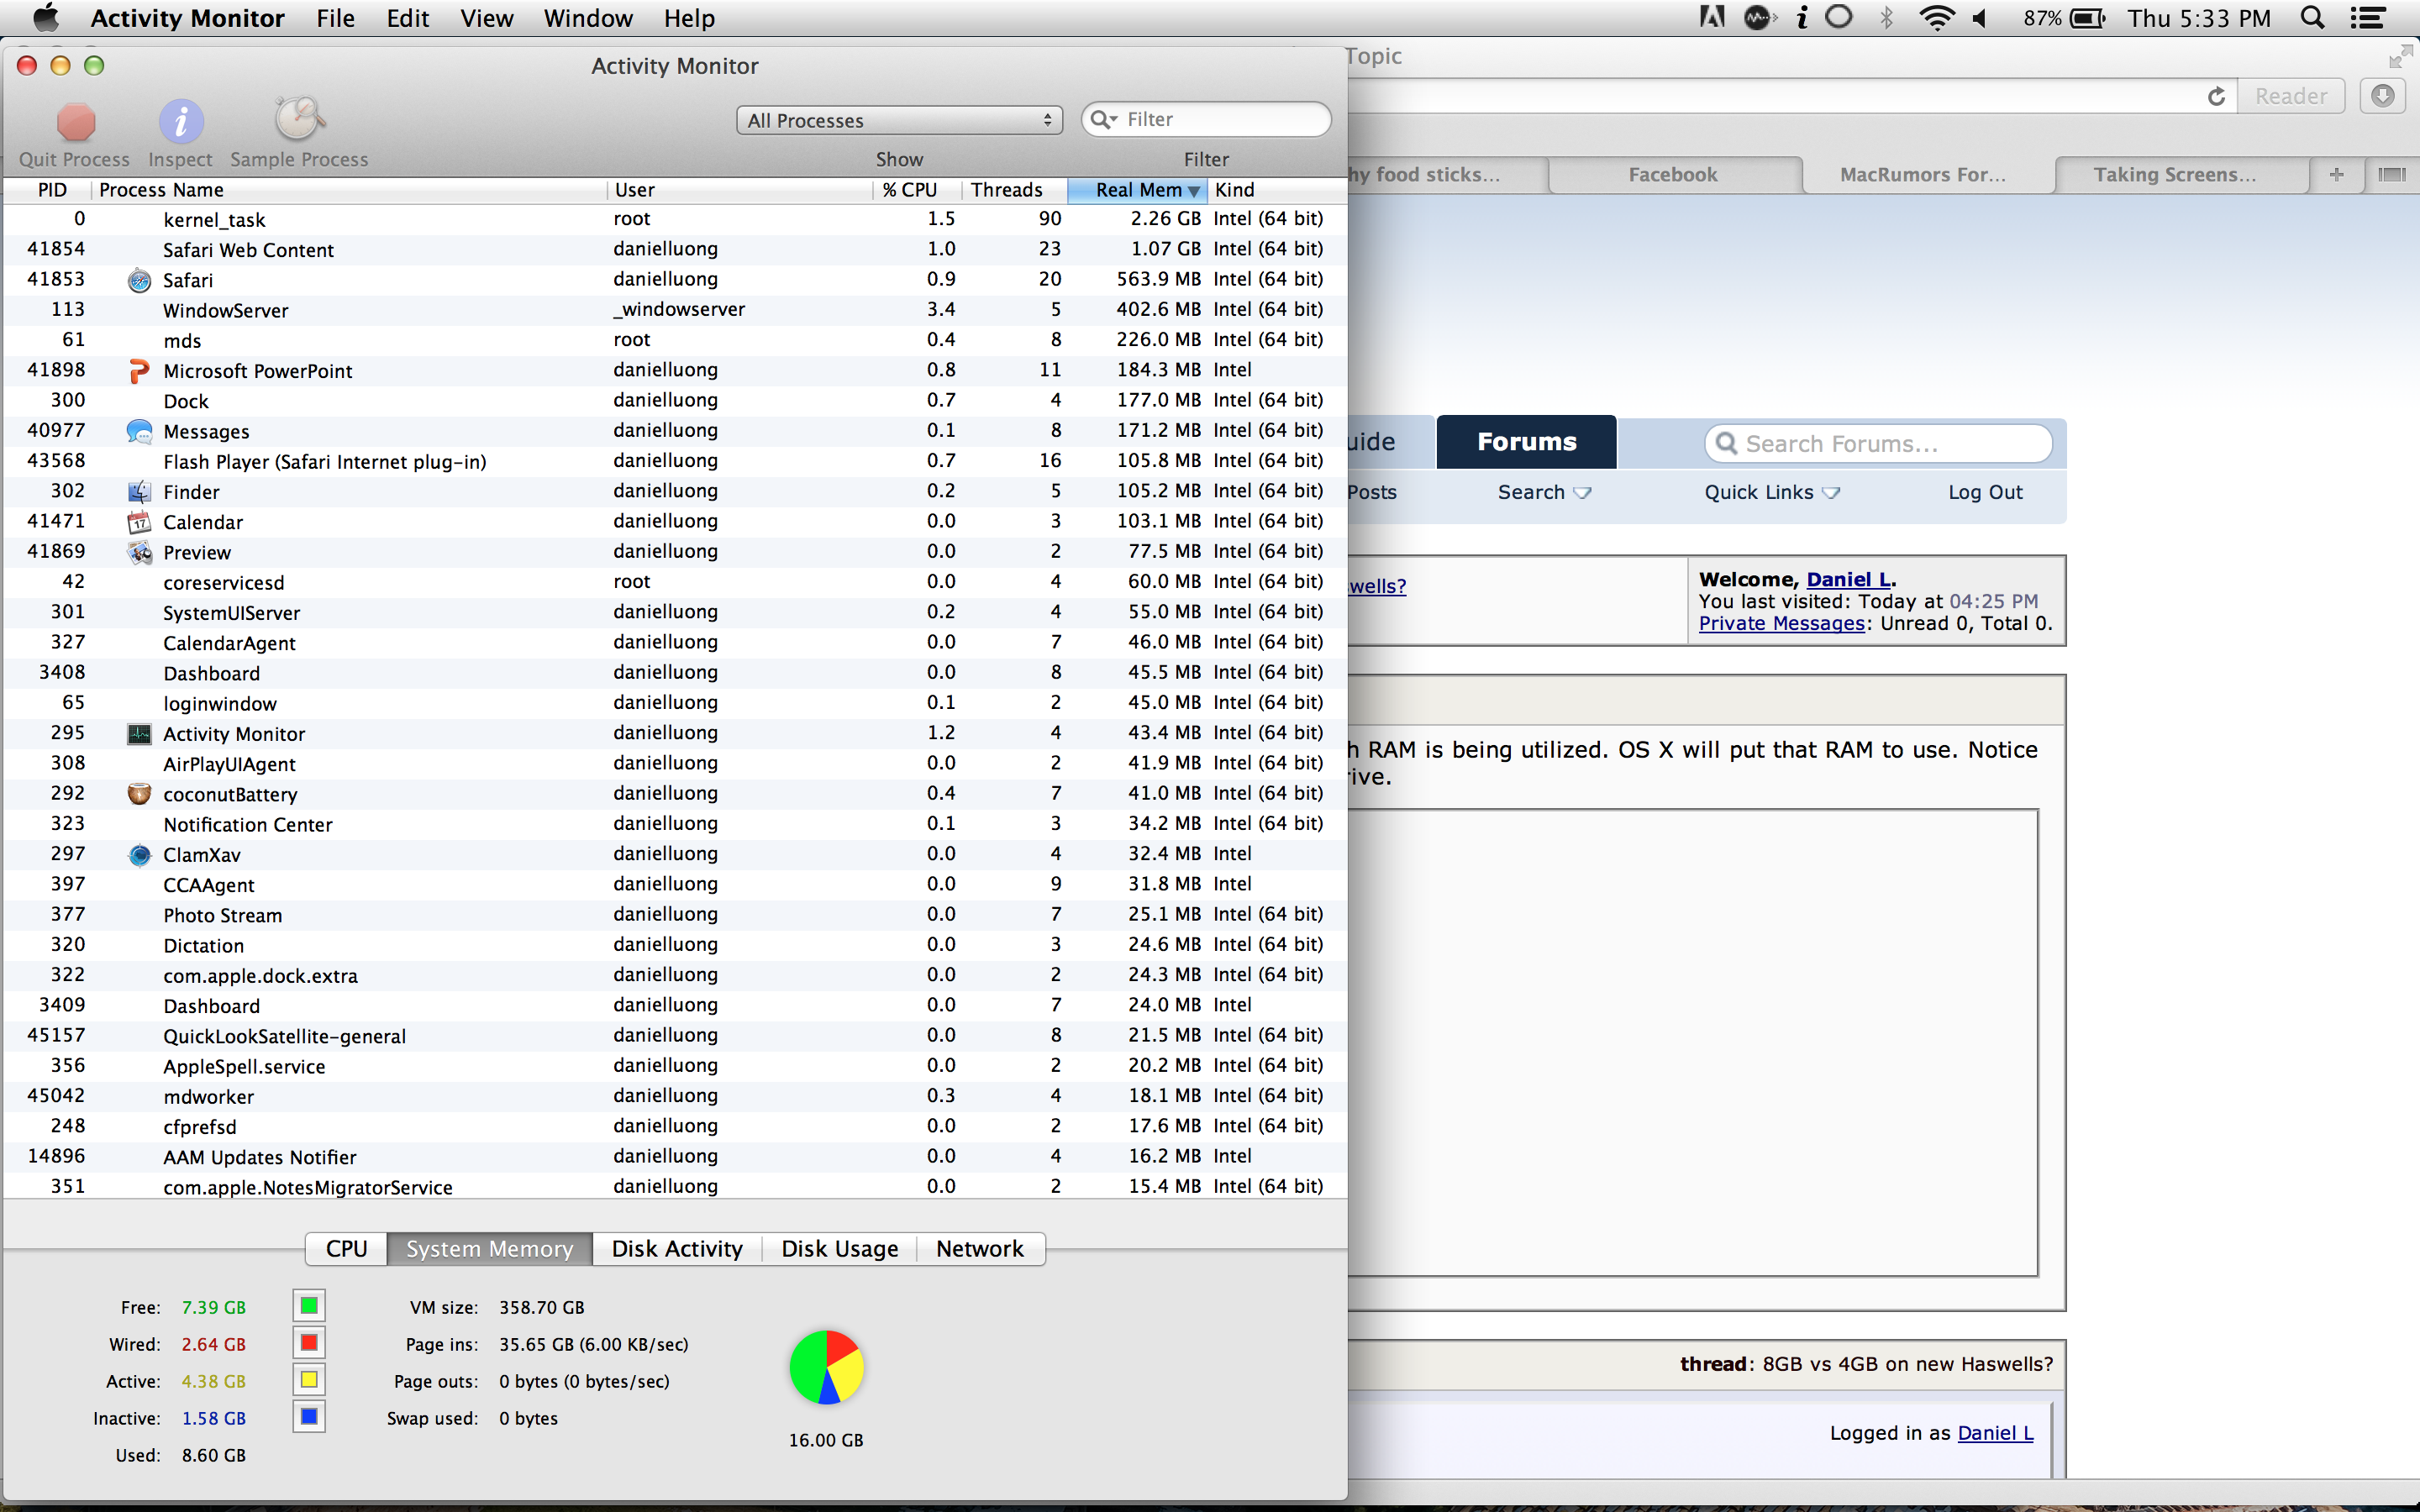
Task: Open the Window menu
Action: tap(588, 18)
